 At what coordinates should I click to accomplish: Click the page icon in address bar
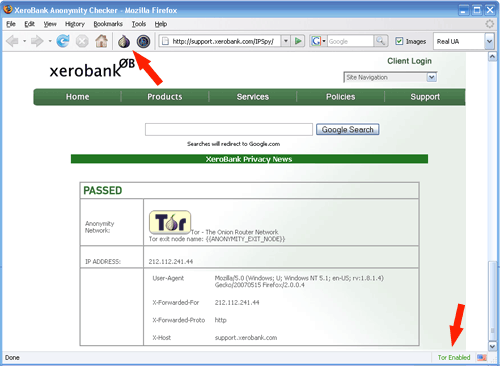165,41
